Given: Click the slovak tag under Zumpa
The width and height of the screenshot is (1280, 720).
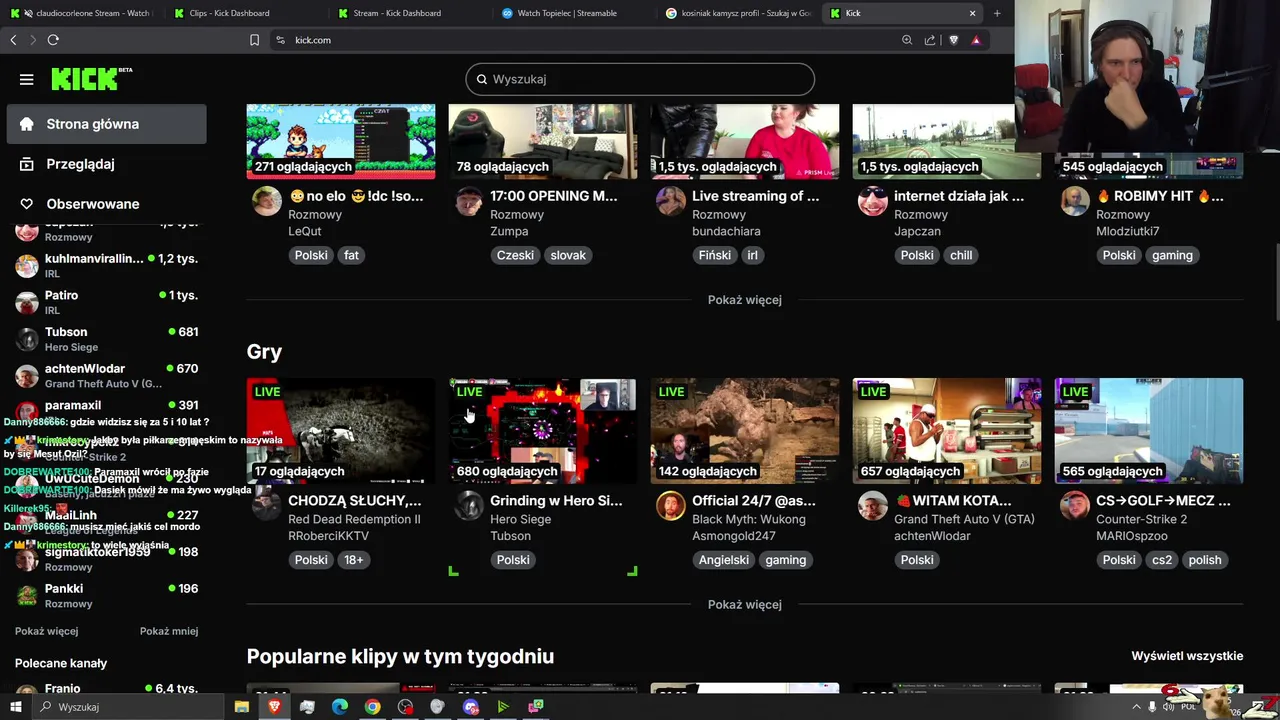Looking at the screenshot, I should click(x=568, y=255).
